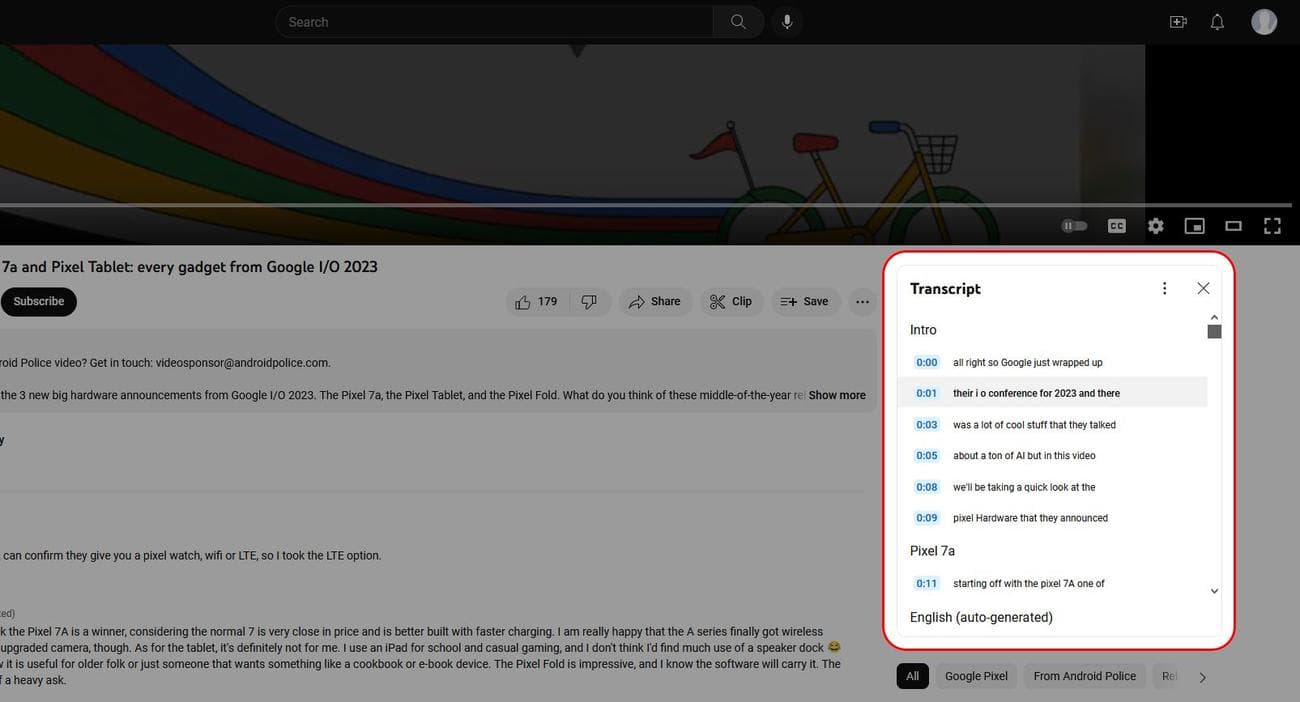Enable theater mode view

[x=1233, y=226]
